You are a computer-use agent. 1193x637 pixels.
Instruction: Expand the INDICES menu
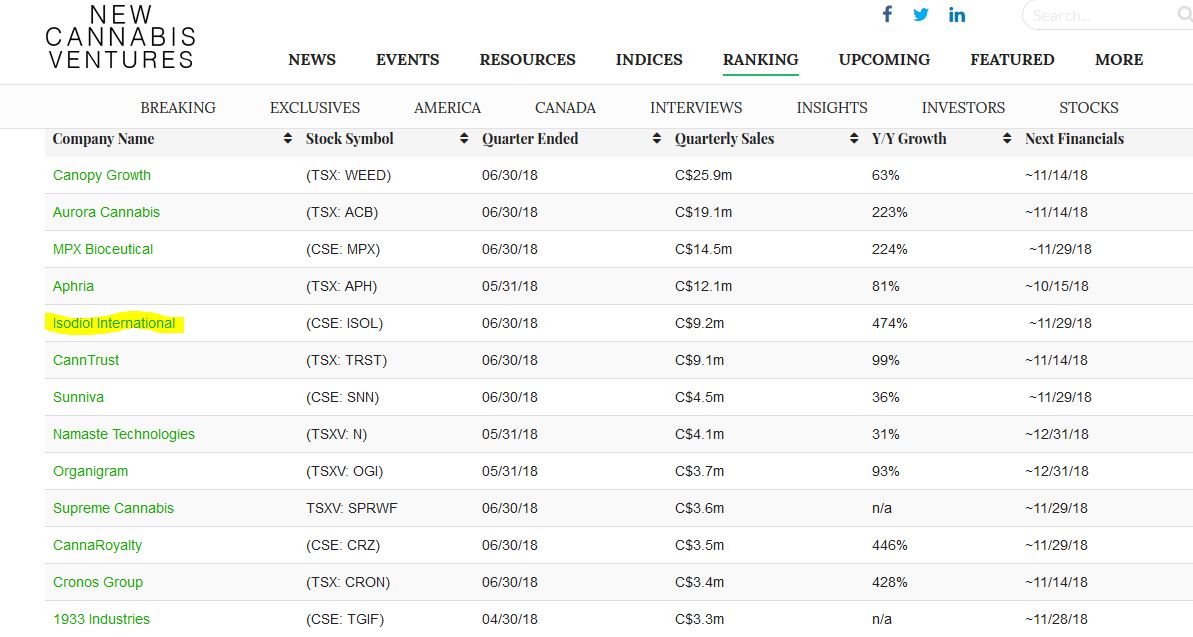point(649,60)
